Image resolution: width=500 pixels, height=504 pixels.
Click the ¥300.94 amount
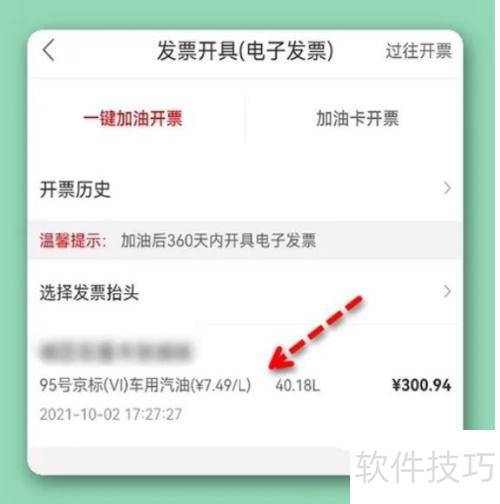click(x=422, y=385)
